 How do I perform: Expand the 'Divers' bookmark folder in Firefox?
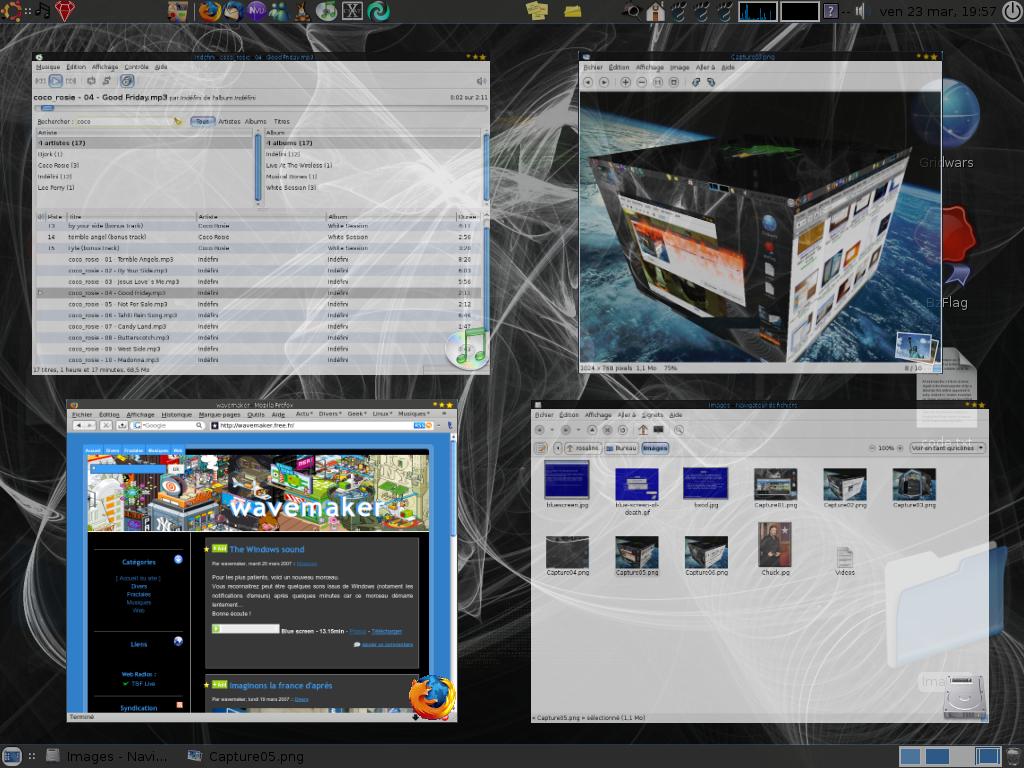click(330, 414)
